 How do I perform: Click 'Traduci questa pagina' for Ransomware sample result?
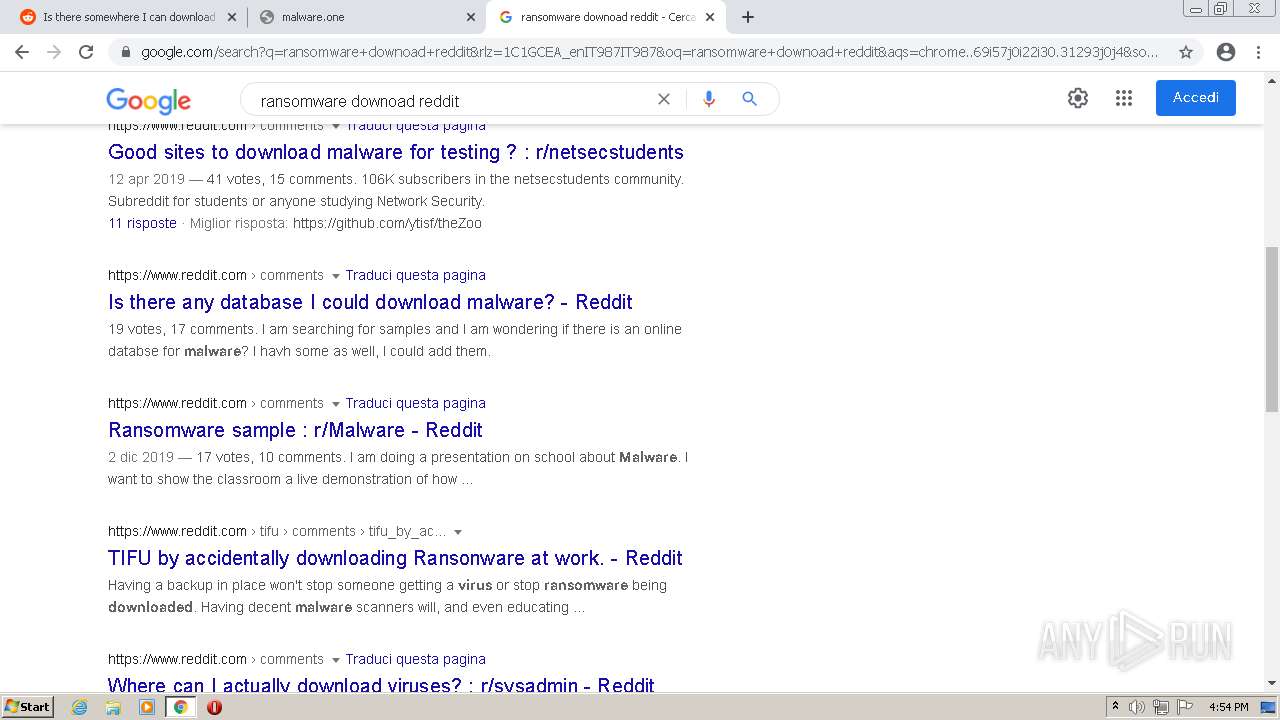pos(415,403)
